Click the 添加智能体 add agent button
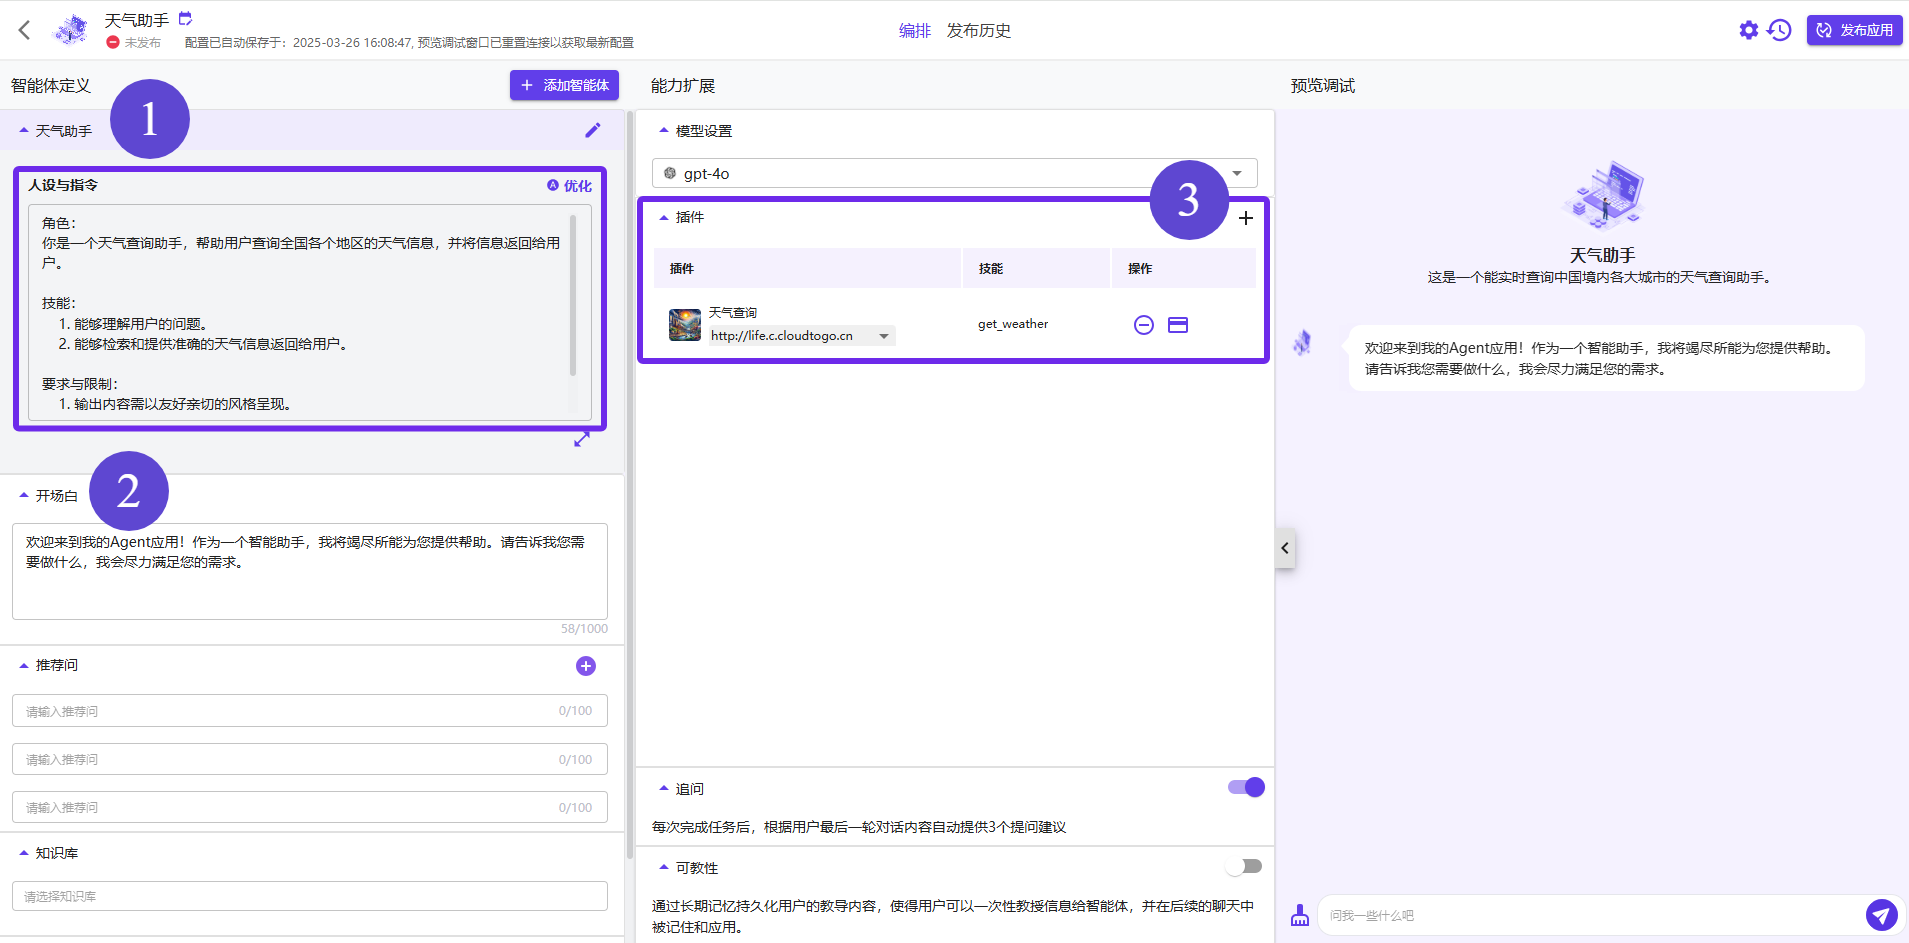 [564, 85]
